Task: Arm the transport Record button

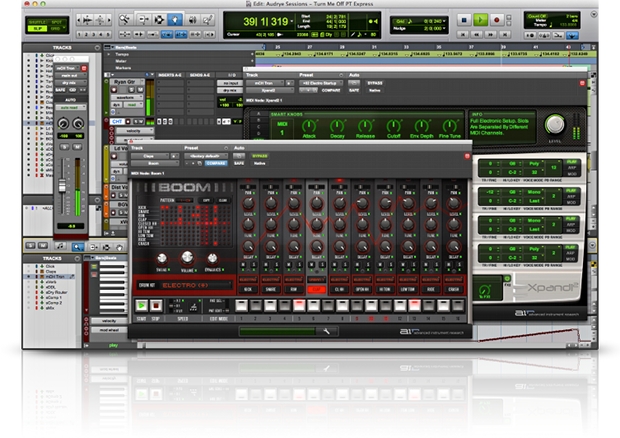Action: (x=497, y=19)
